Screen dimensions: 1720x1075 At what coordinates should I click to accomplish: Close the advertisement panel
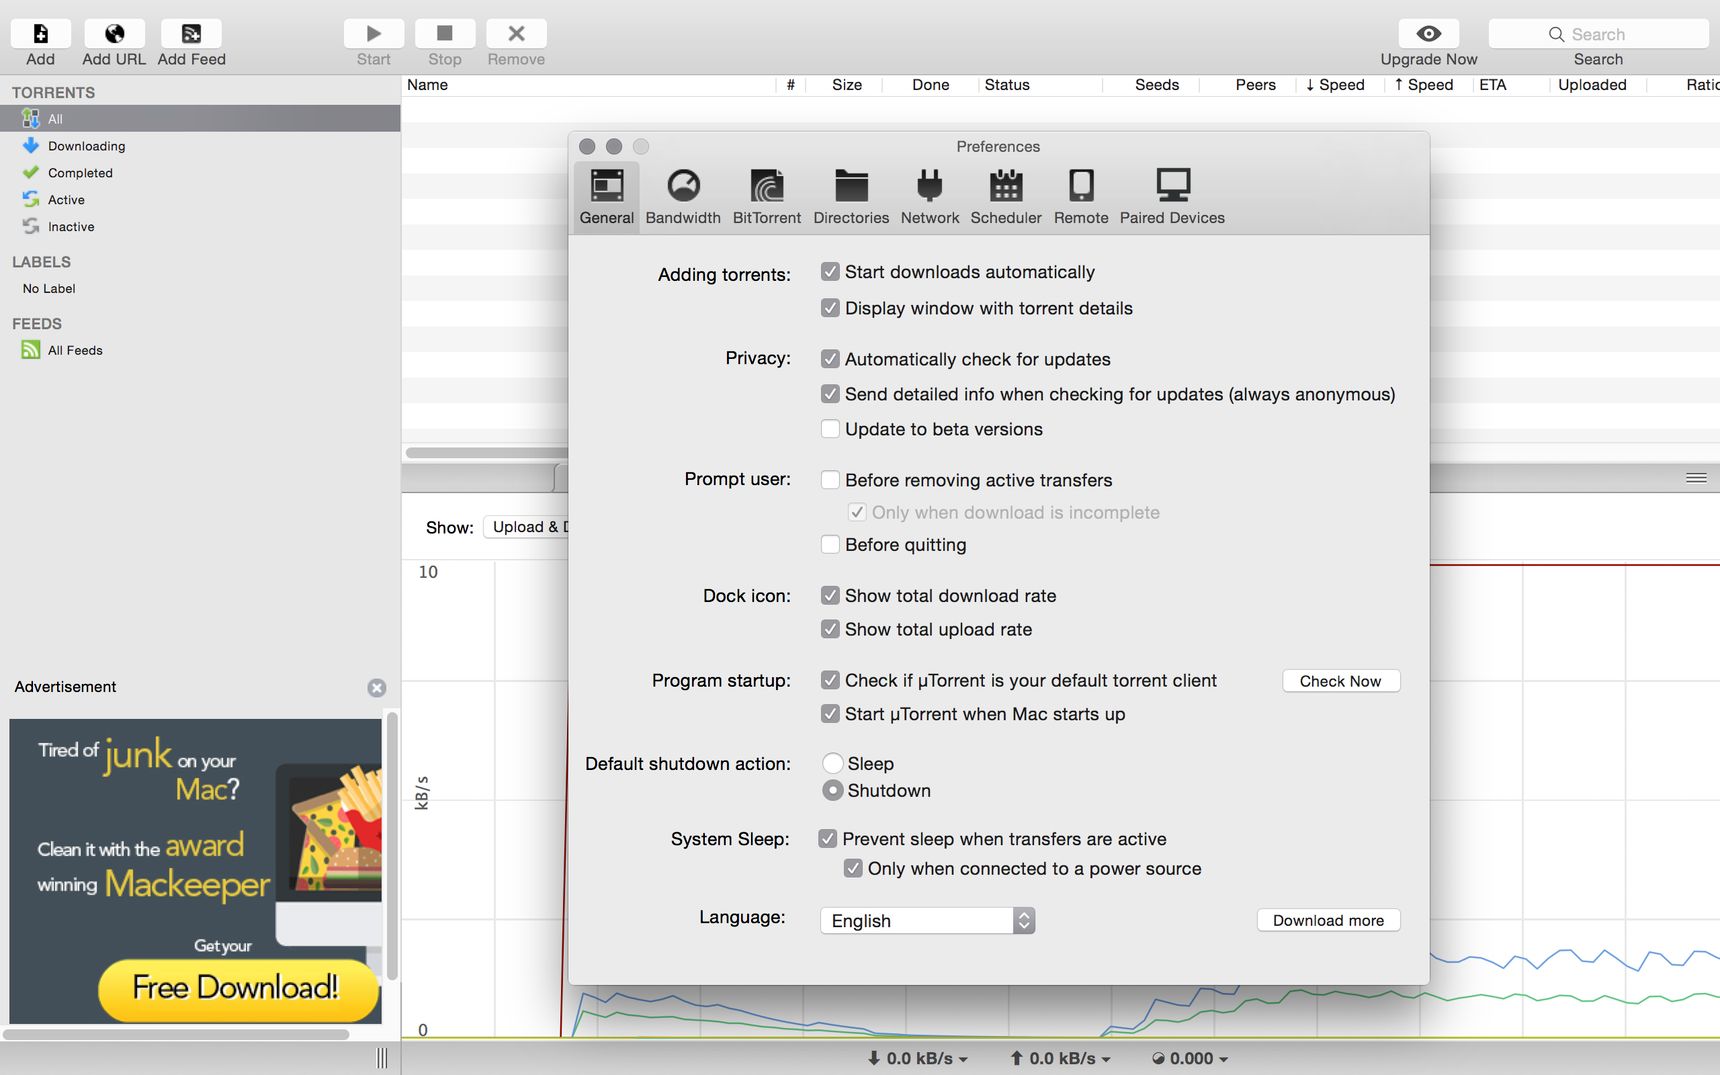pos(377,688)
